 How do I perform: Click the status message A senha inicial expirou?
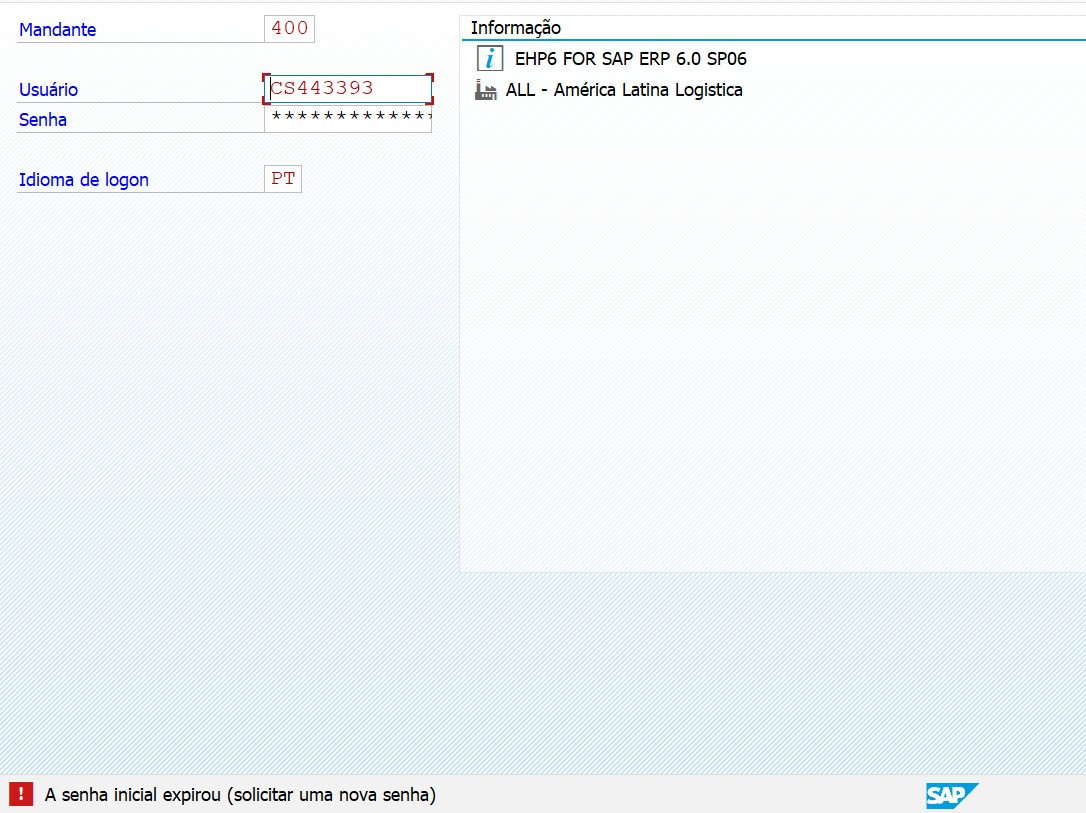[x=240, y=794]
